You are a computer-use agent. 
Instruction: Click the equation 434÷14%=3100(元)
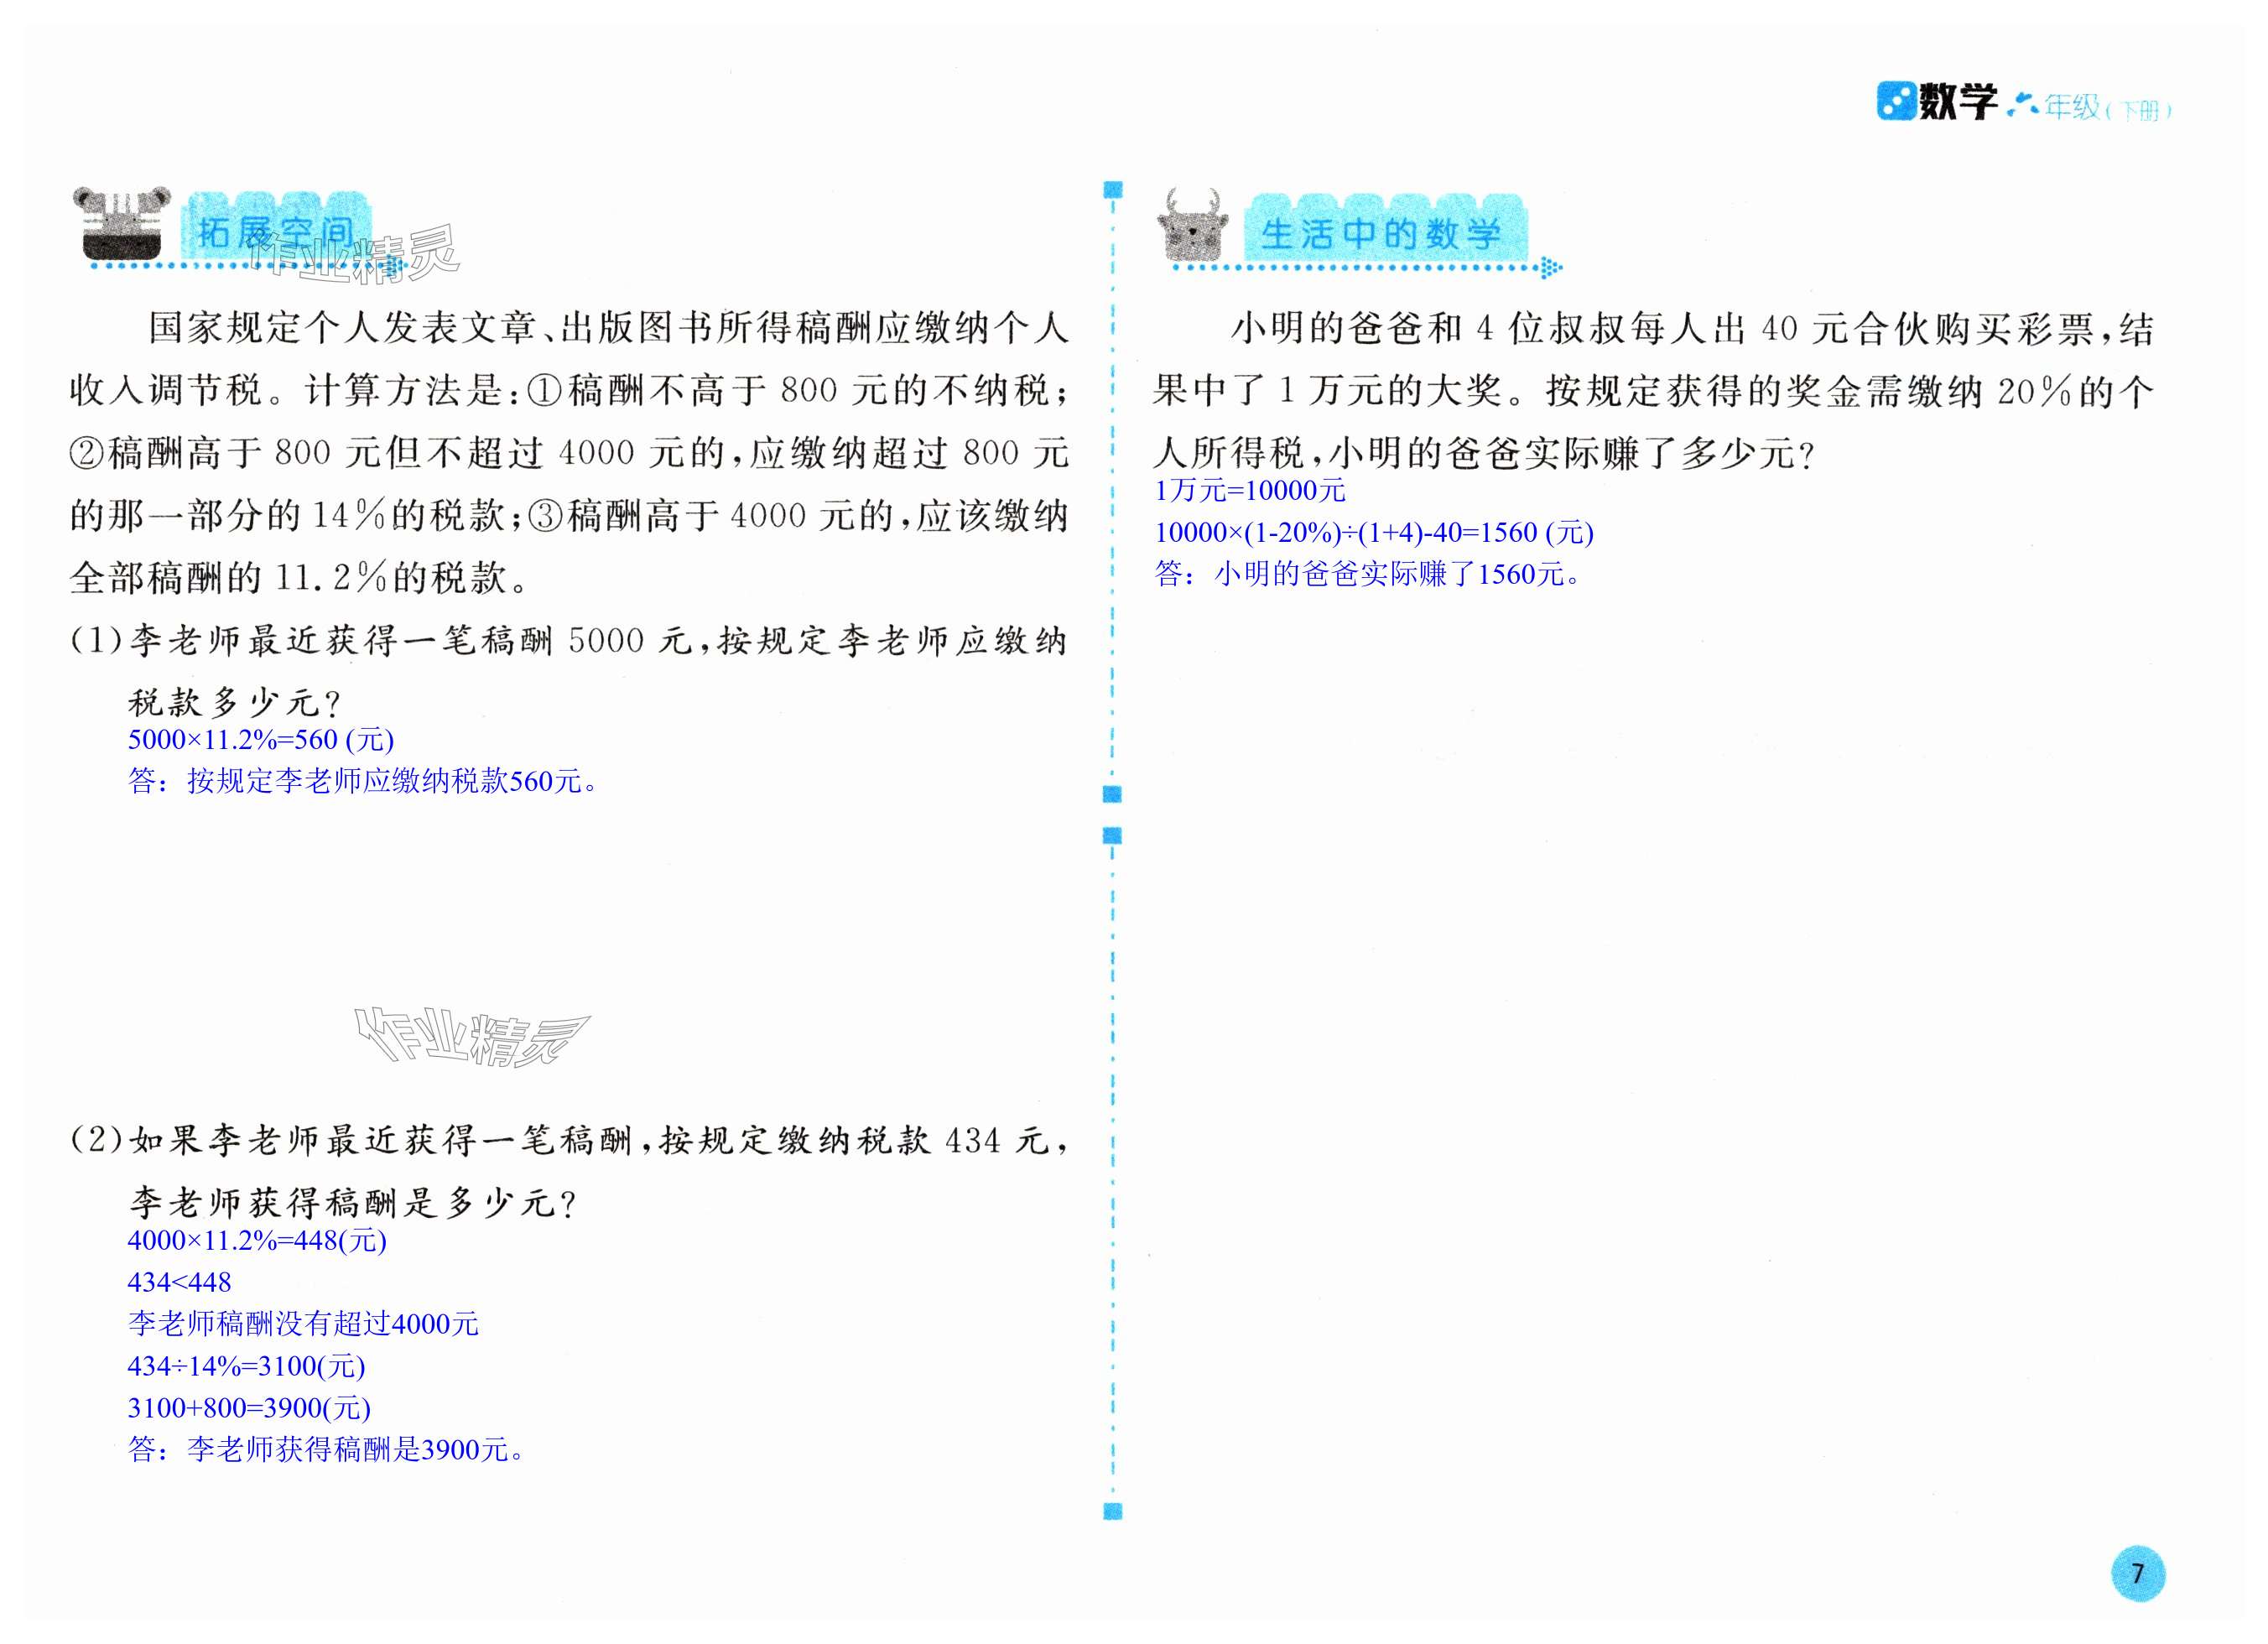click(246, 1366)
